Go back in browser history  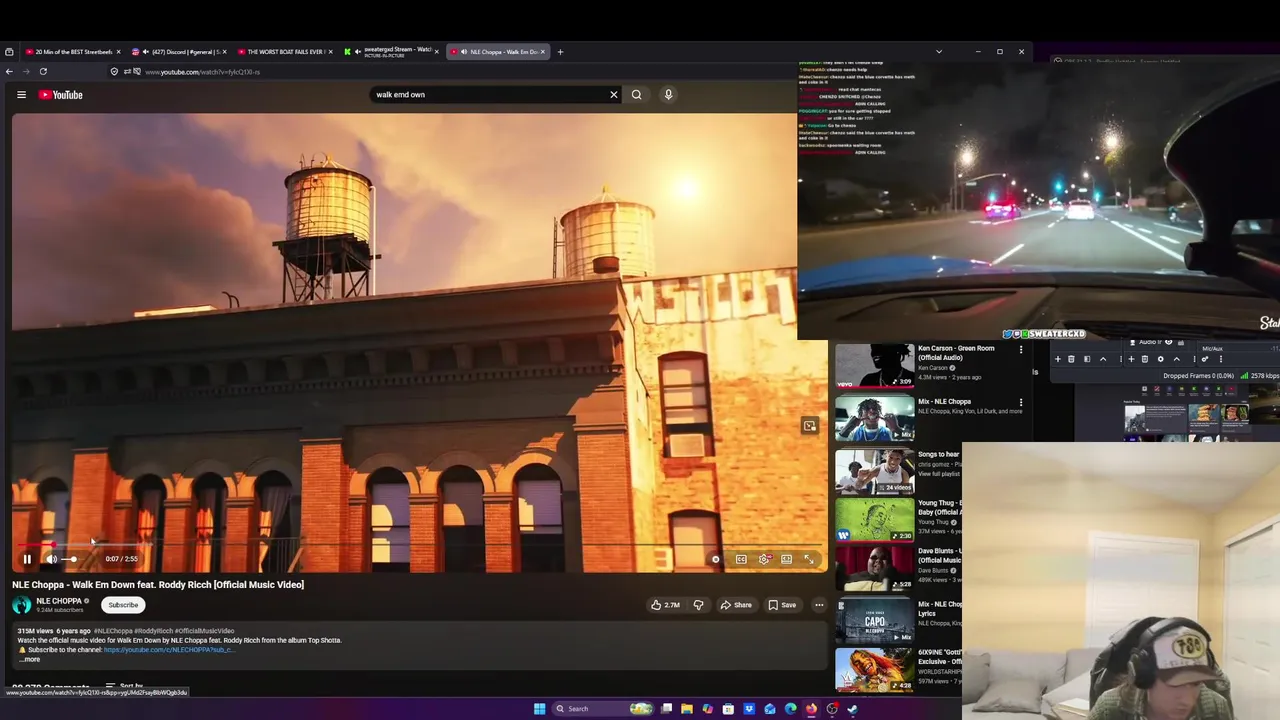[x=9, y=72]
